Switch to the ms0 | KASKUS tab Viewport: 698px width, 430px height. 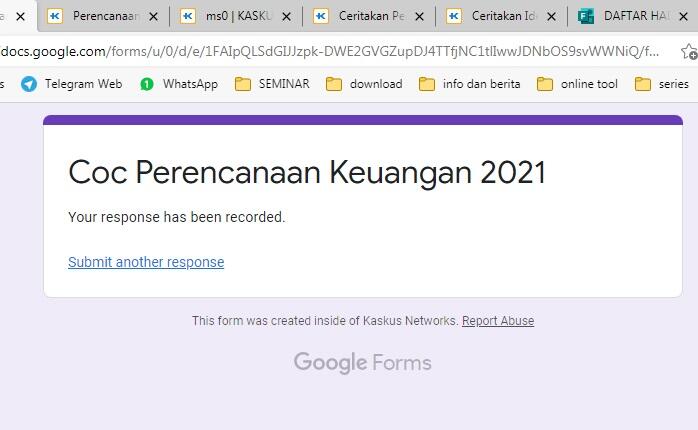pyautogui.click(x=238, y=16)
